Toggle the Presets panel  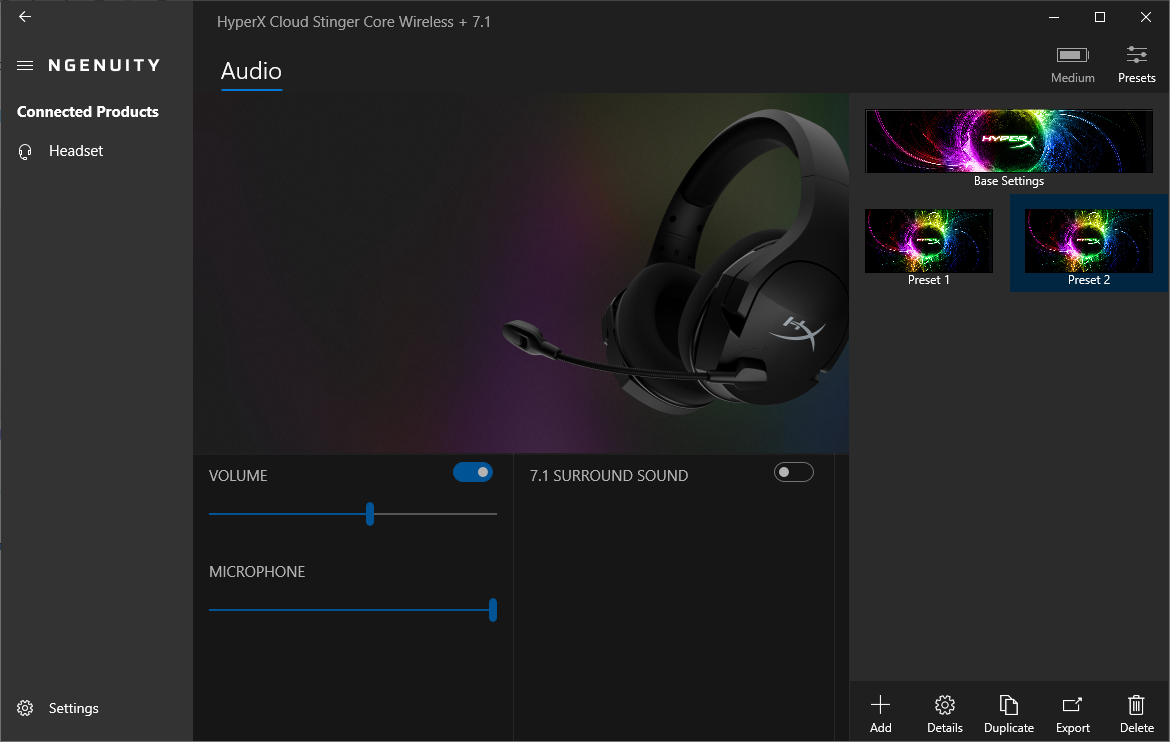click(1136, 65)
